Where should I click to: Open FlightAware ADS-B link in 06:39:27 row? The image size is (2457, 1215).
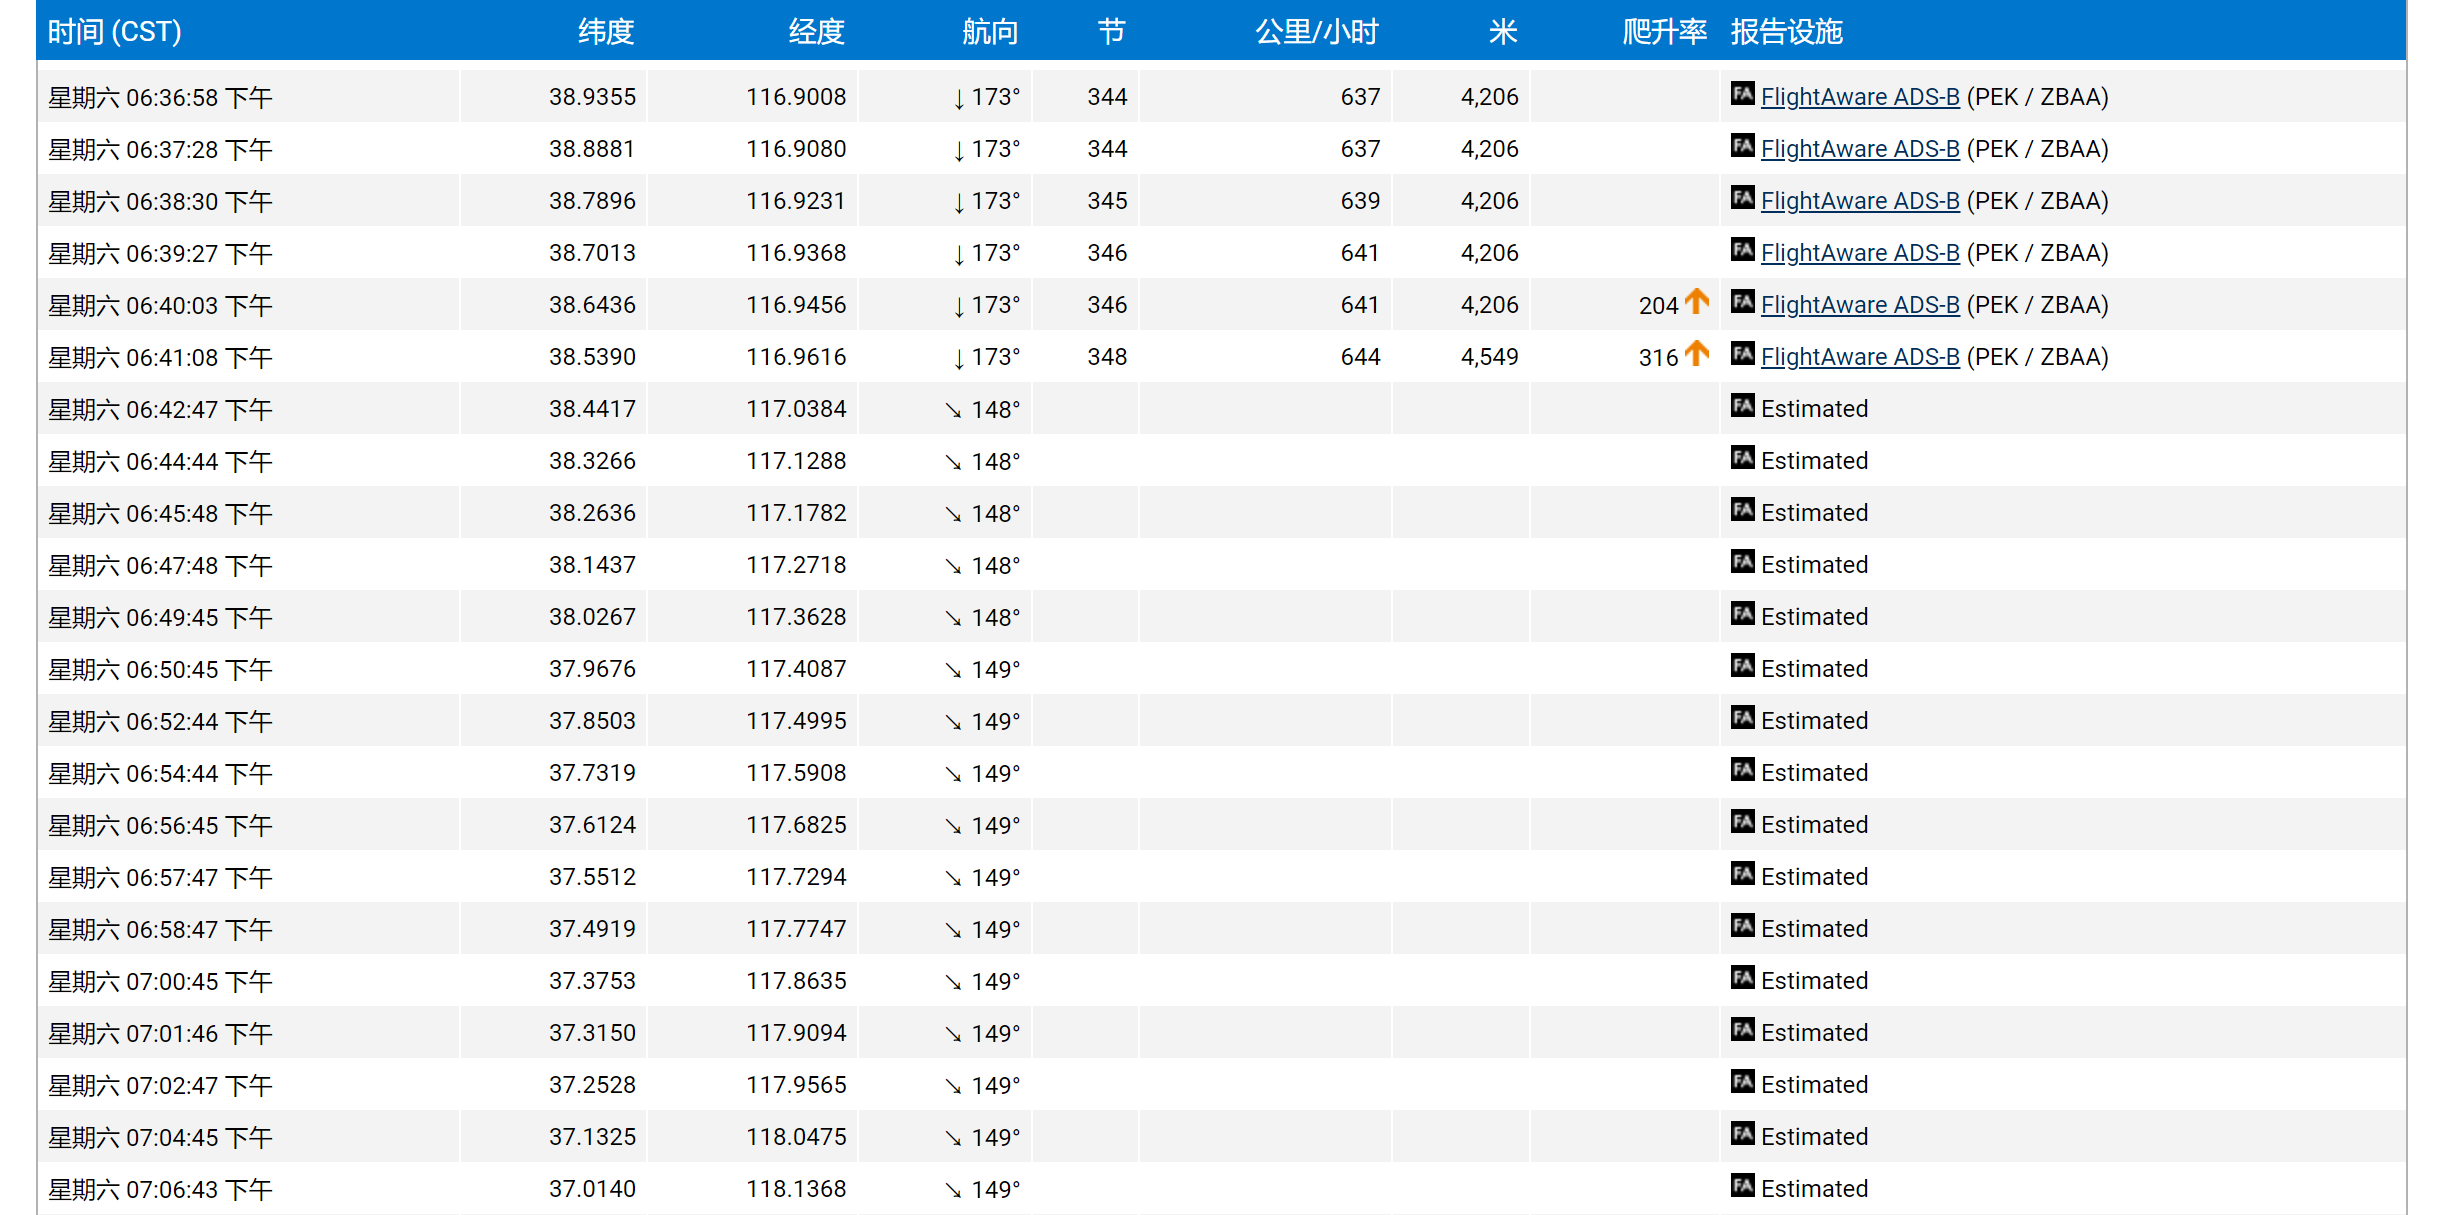tap(1860, 253)
